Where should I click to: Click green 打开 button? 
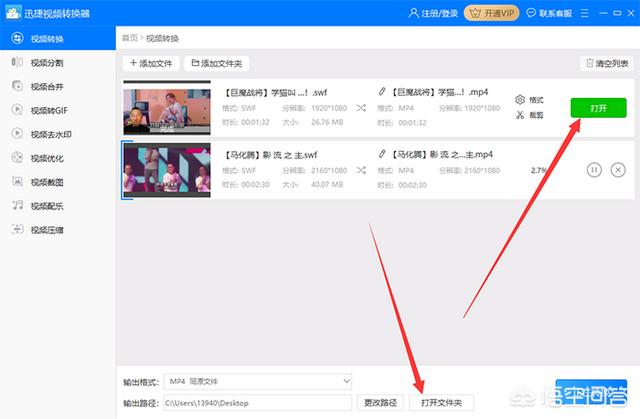tap(598, 108)
